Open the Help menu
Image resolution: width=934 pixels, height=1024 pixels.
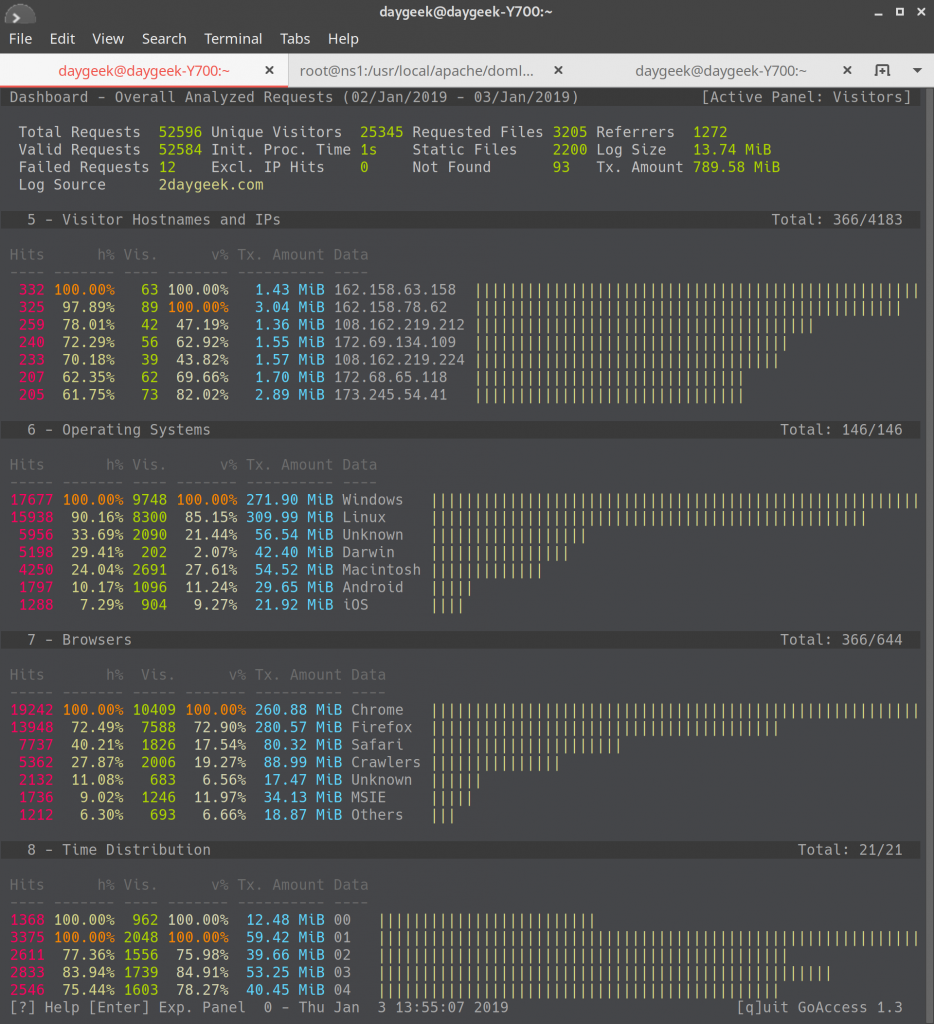(x=343, y=39)
